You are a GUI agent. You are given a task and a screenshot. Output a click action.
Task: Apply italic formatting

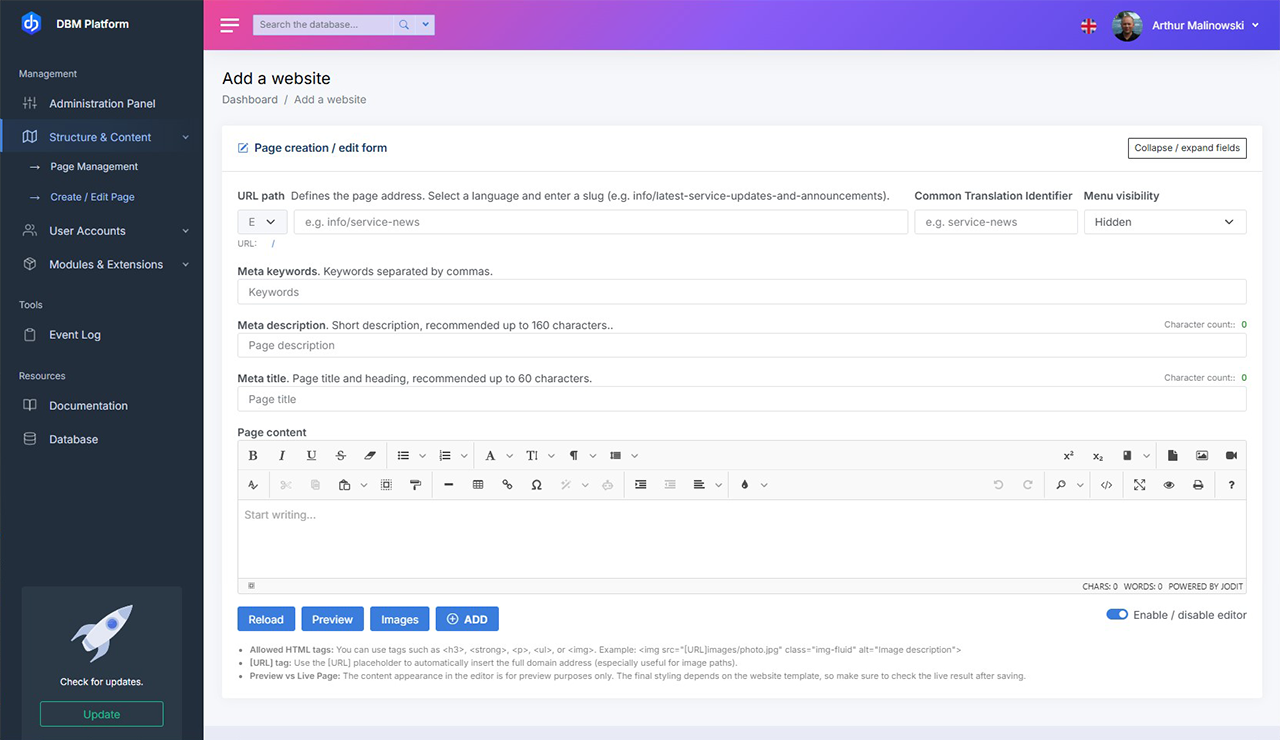click(282, 455)
